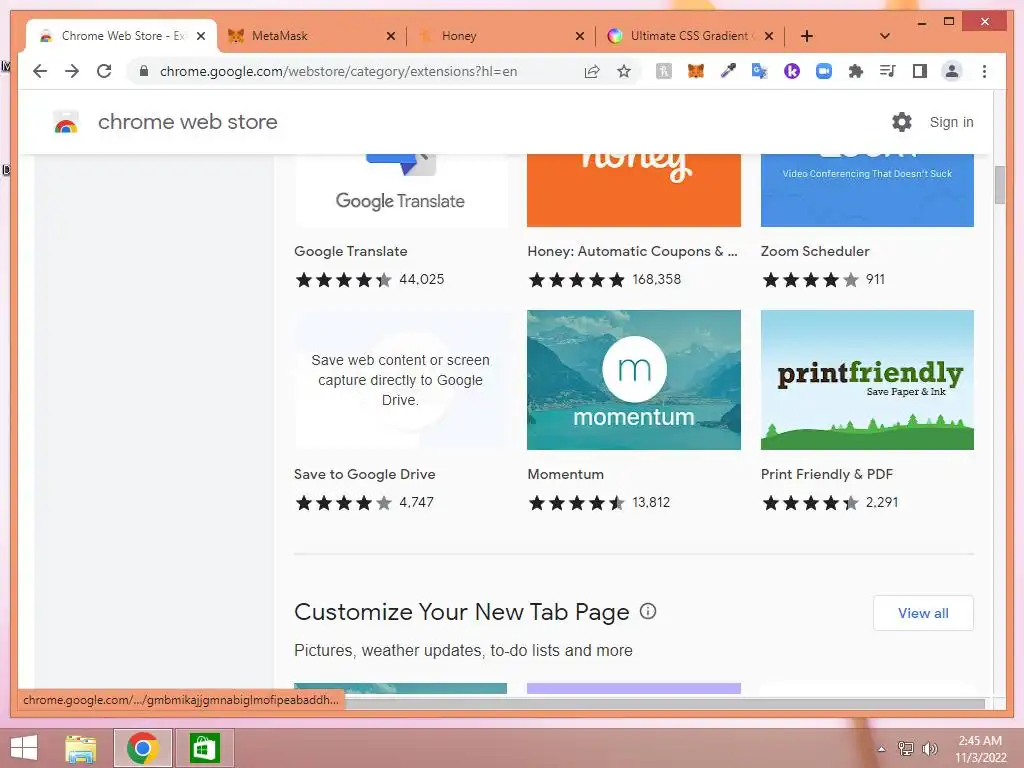Click Sign in link
The image size is (1024, 768).
(951, 122)
